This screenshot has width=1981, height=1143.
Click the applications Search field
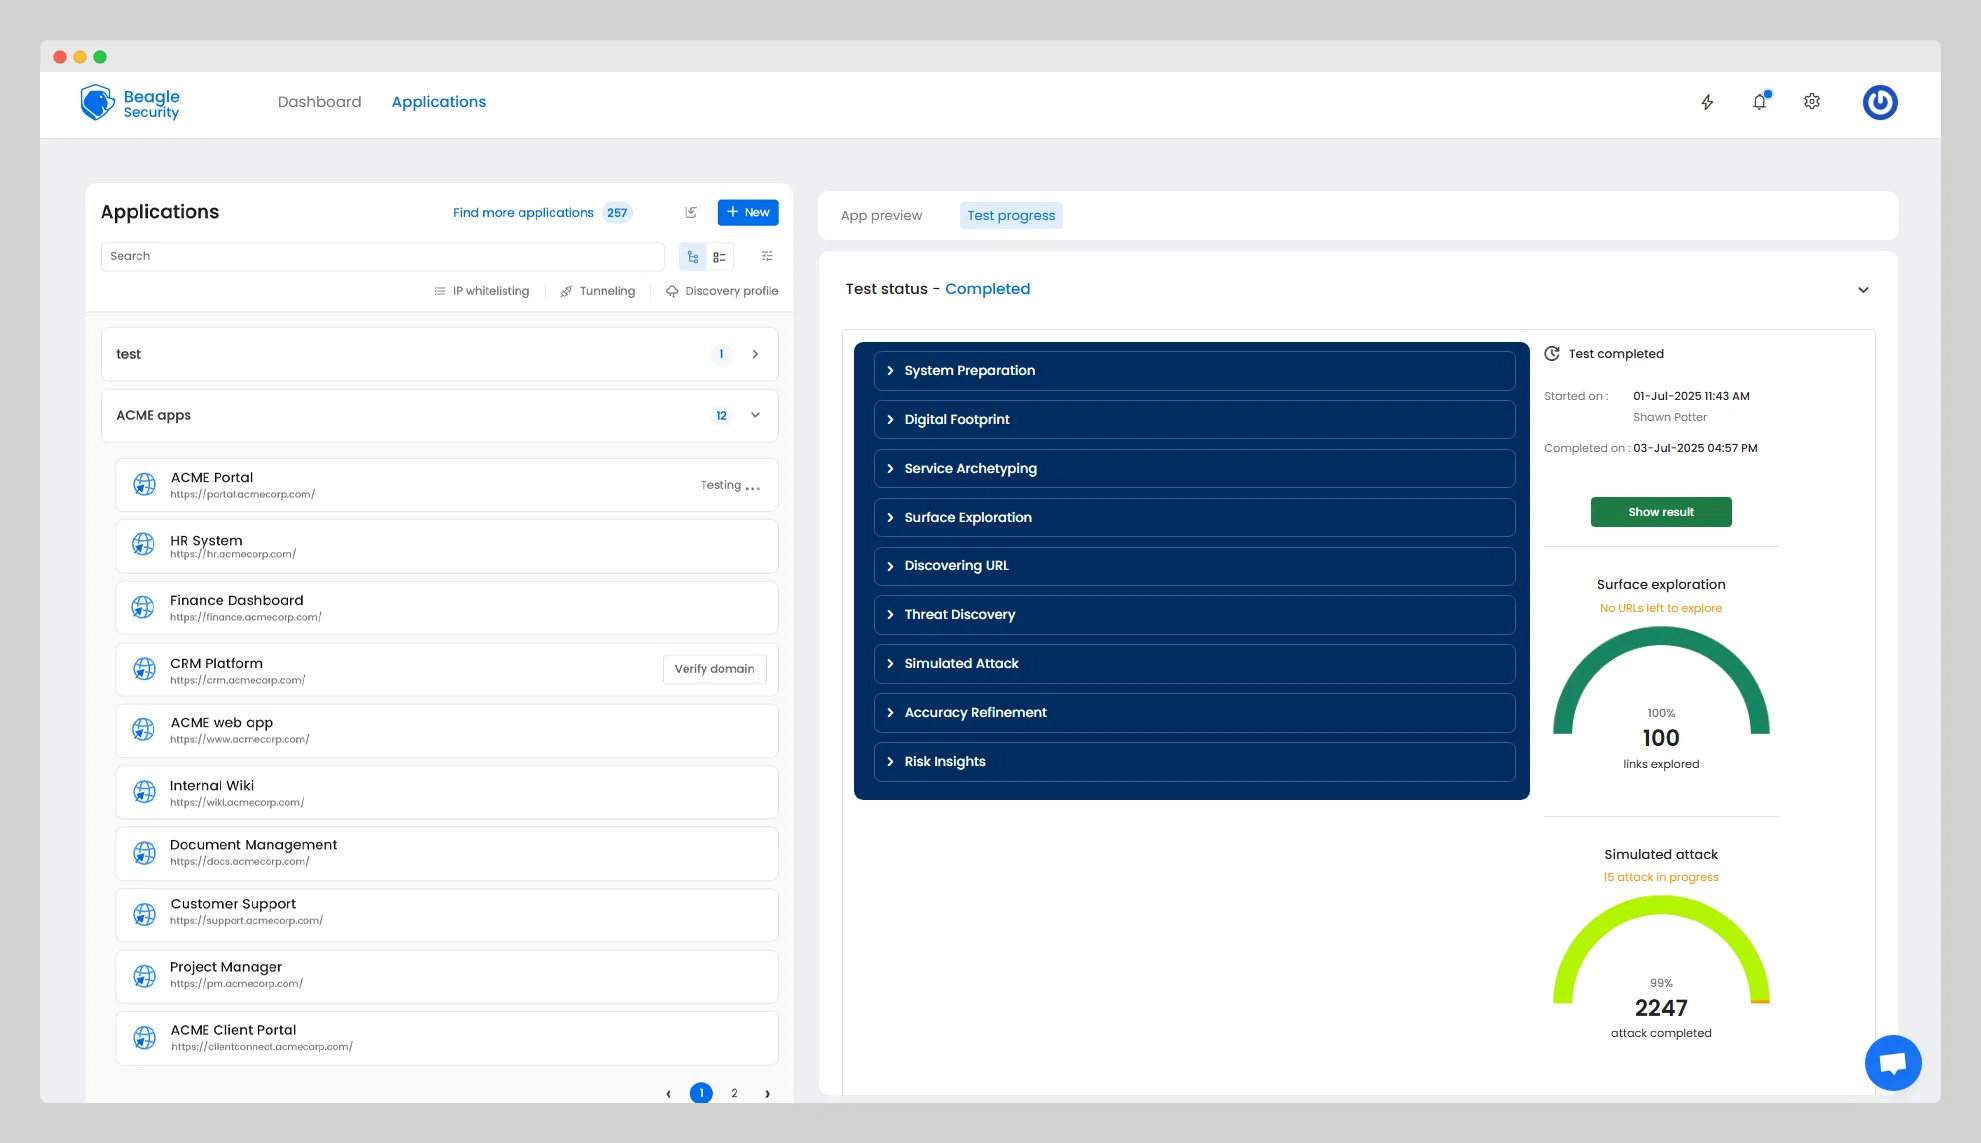point(382,257)
